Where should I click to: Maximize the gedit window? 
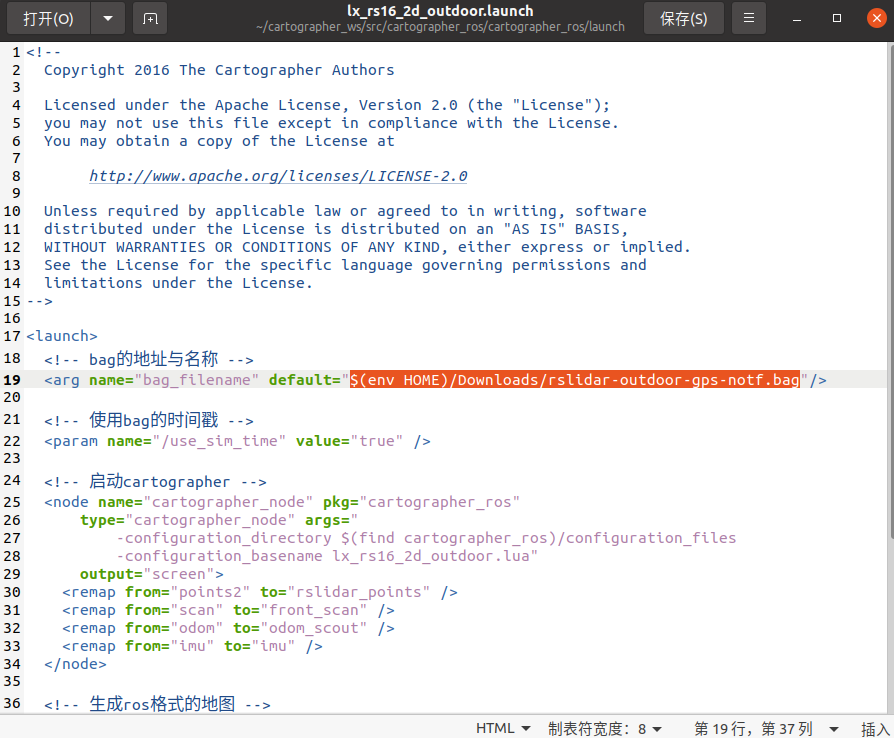tap(837, 19)
